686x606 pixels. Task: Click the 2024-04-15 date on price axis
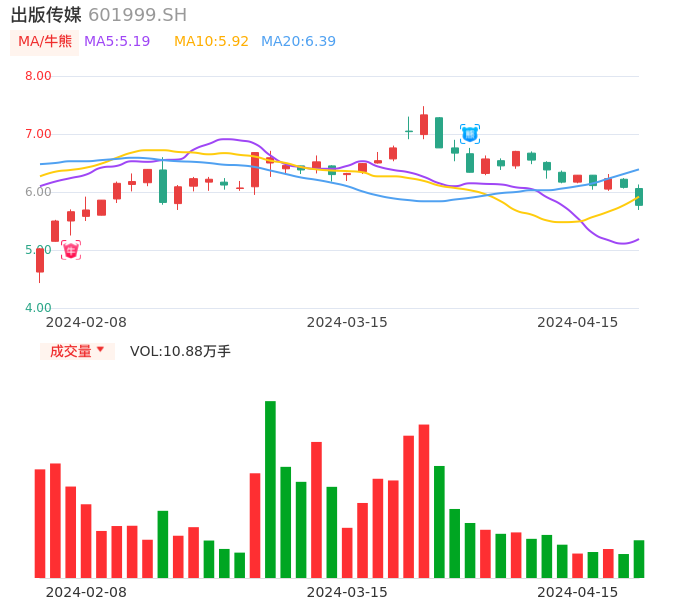coord(578,322)
